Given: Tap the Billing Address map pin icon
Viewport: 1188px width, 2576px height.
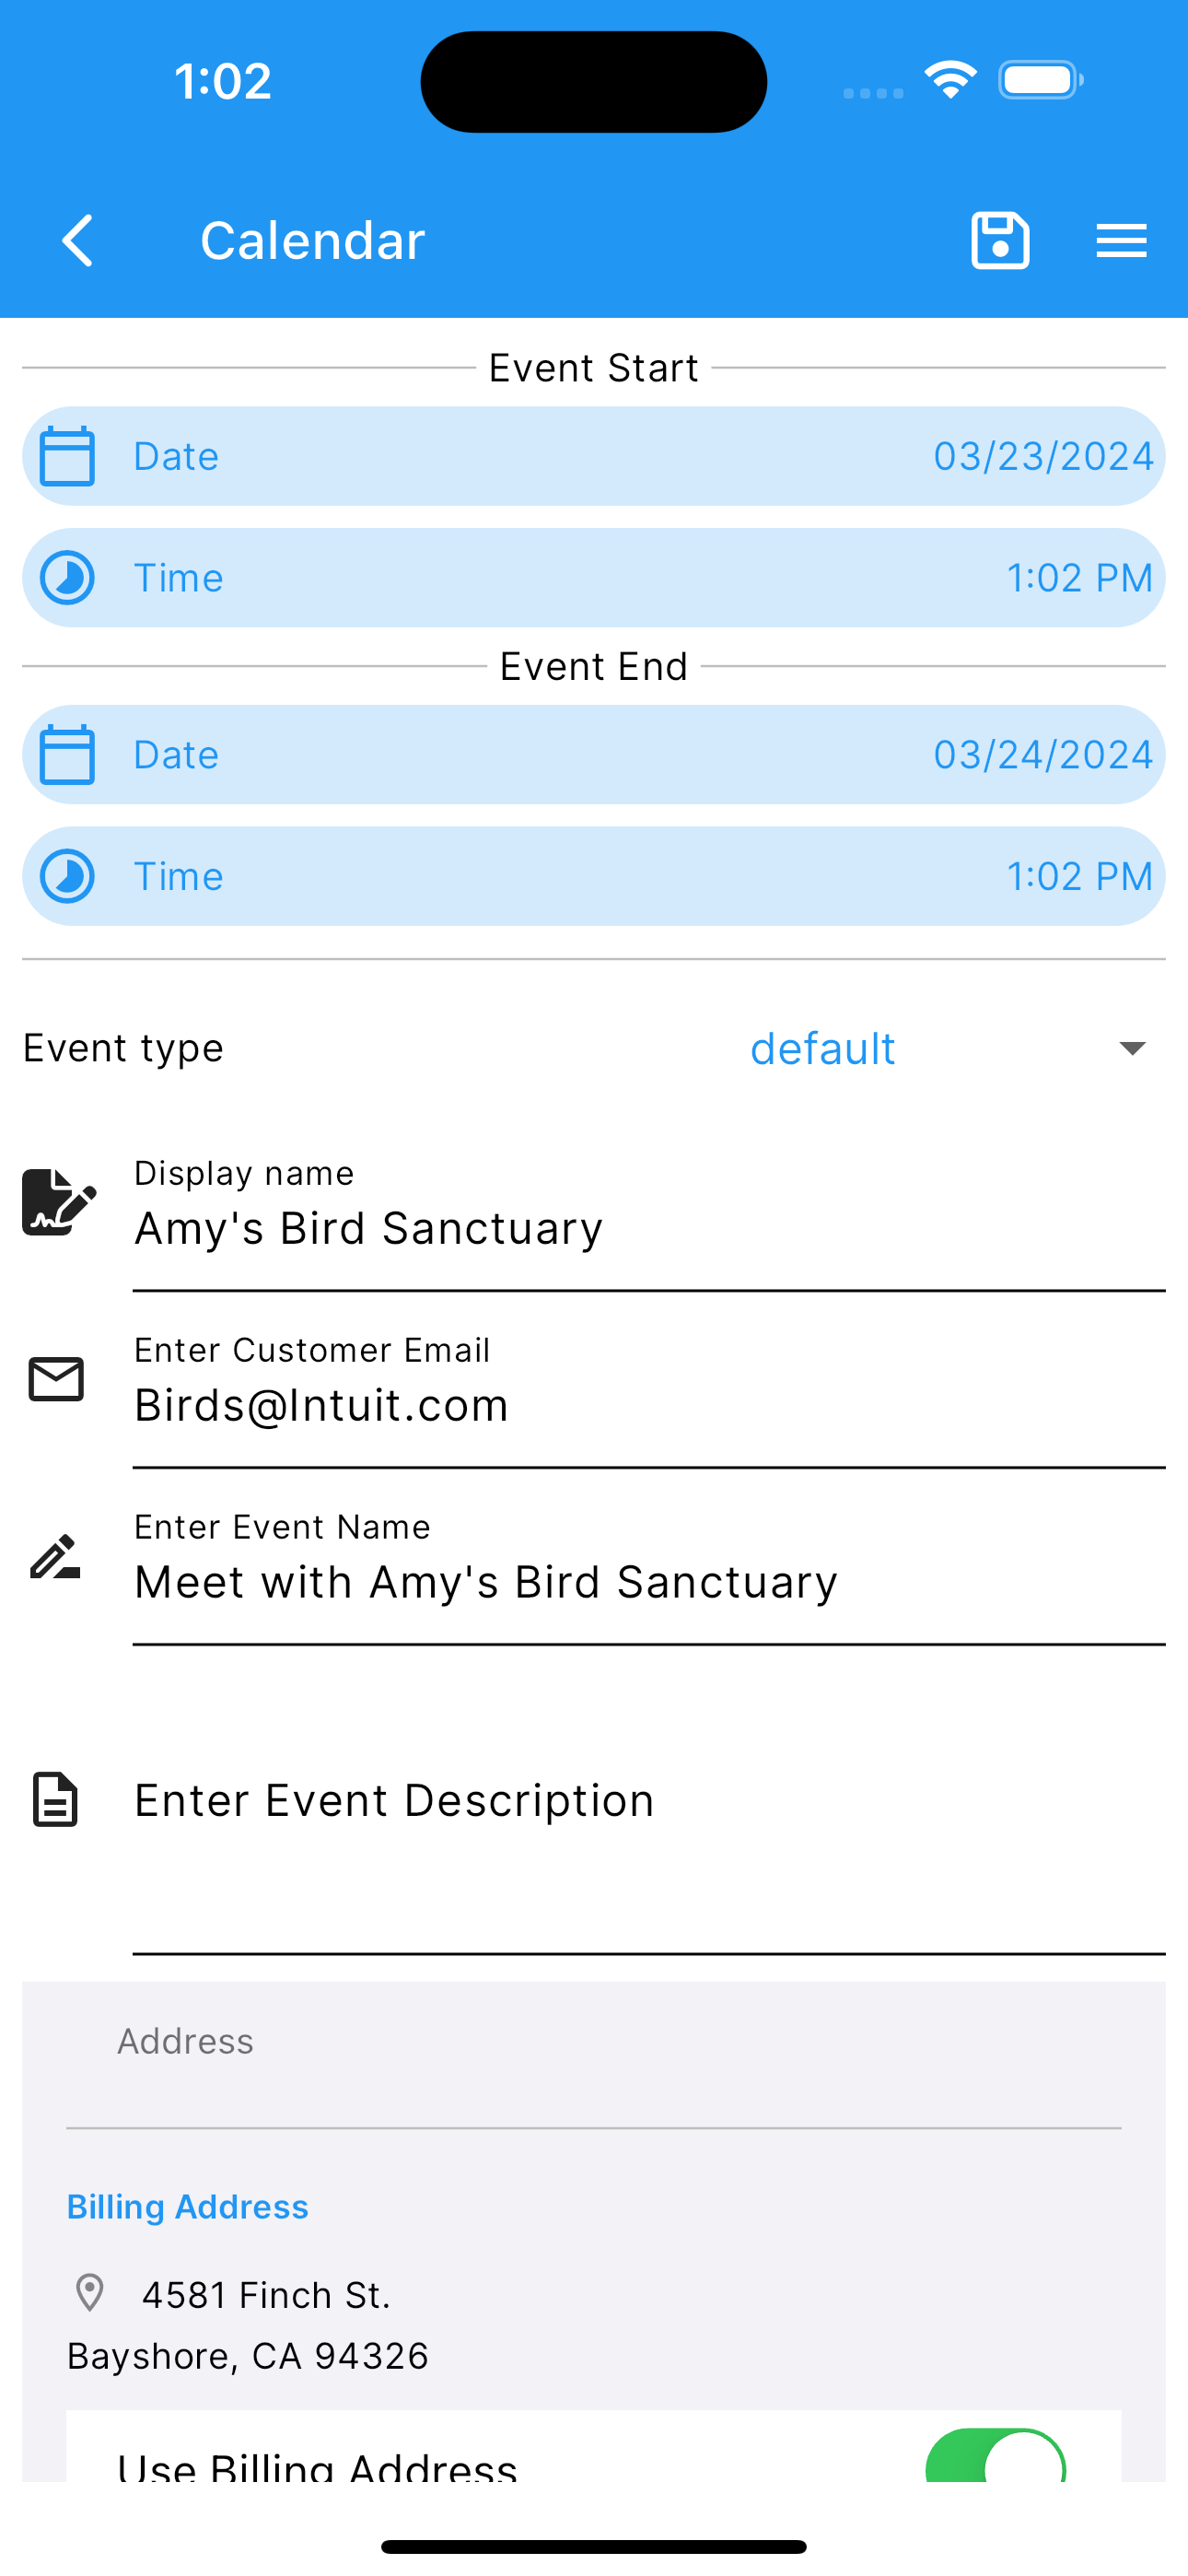Looking at the screenshot, I should pyautogui.click(x=90, y=2293).
